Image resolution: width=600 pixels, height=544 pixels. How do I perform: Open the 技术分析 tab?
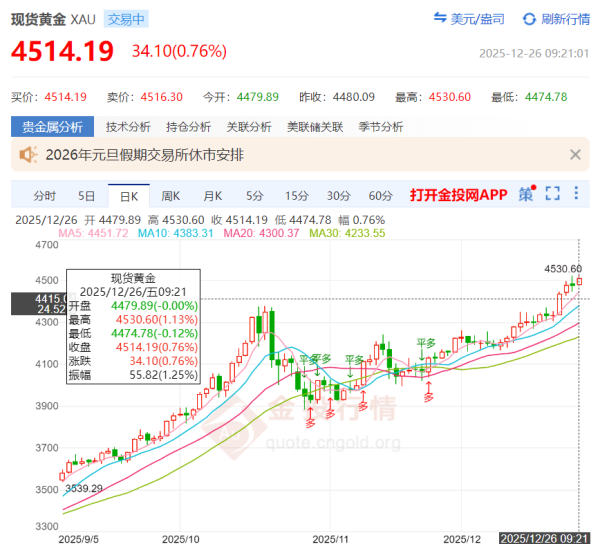(128, 127)
